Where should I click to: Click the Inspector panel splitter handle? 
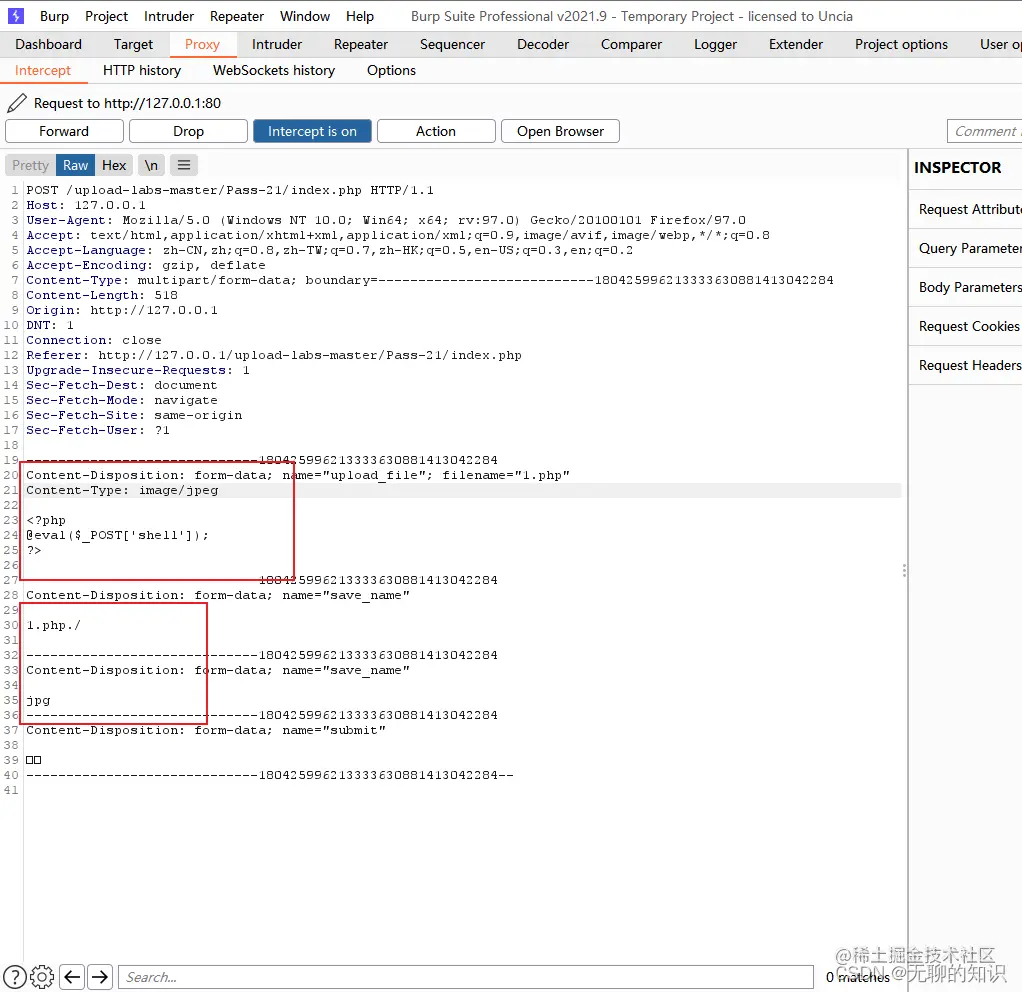904,571
